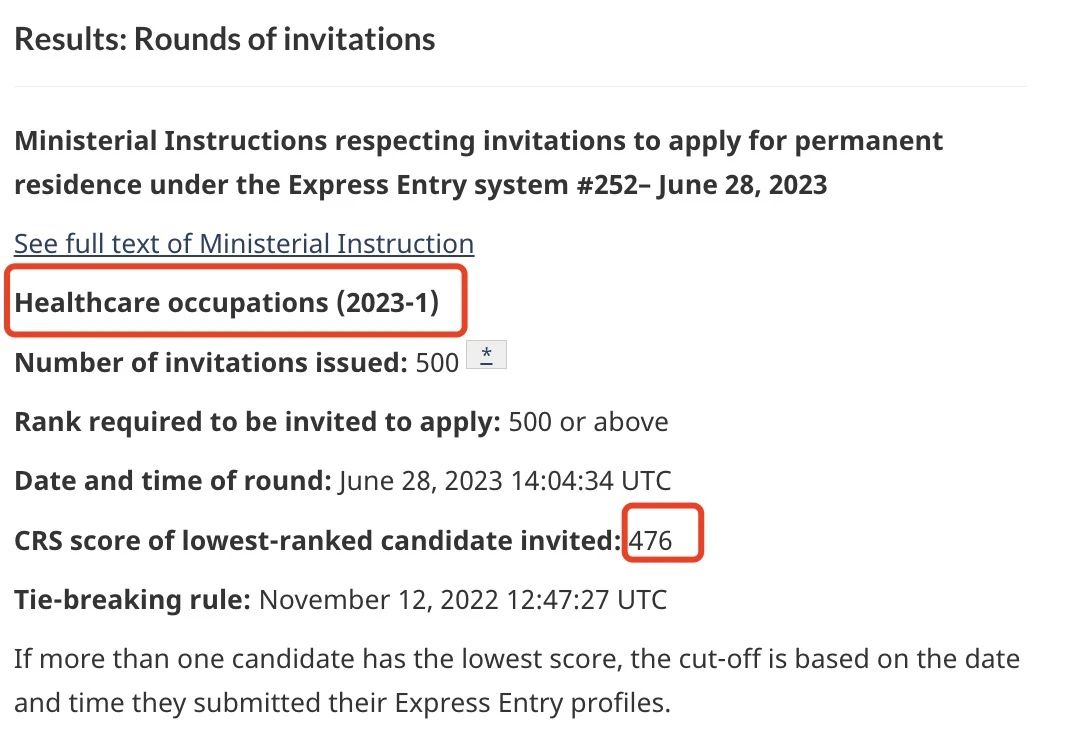Viewport: 1080px width, 734px height.
Task: Select the Healthcare occupations (2023-1) title
Action: click(x=227, y=303)
